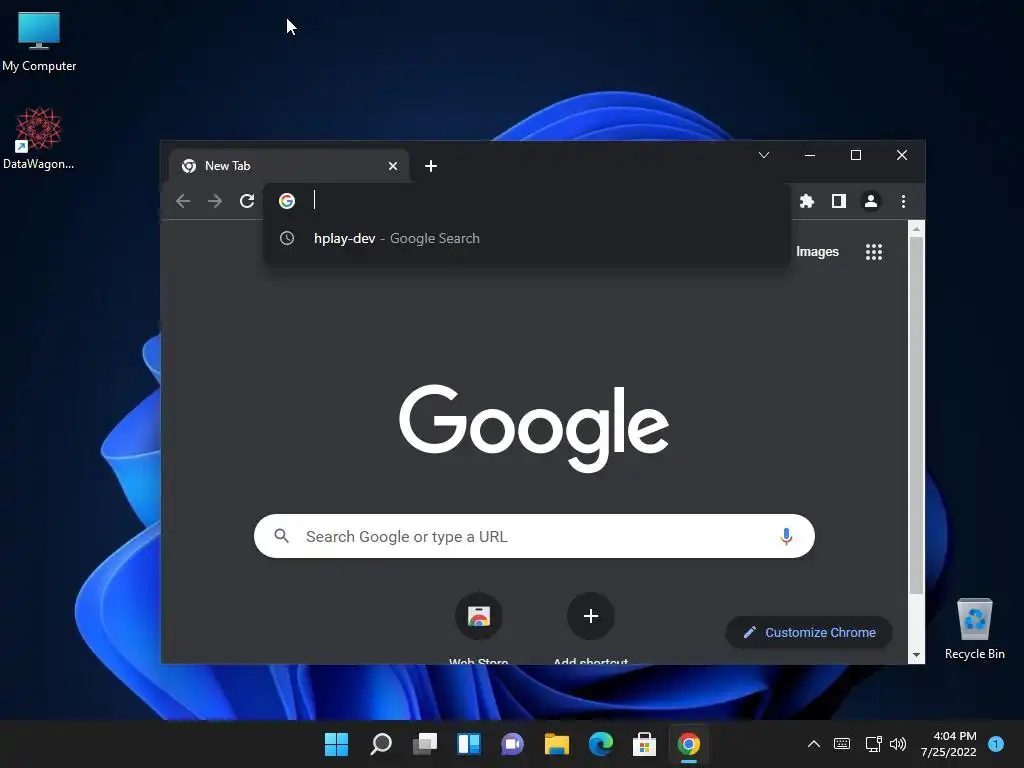
Task: Open File Explorer from taskbar
Action: pos(557,744)
